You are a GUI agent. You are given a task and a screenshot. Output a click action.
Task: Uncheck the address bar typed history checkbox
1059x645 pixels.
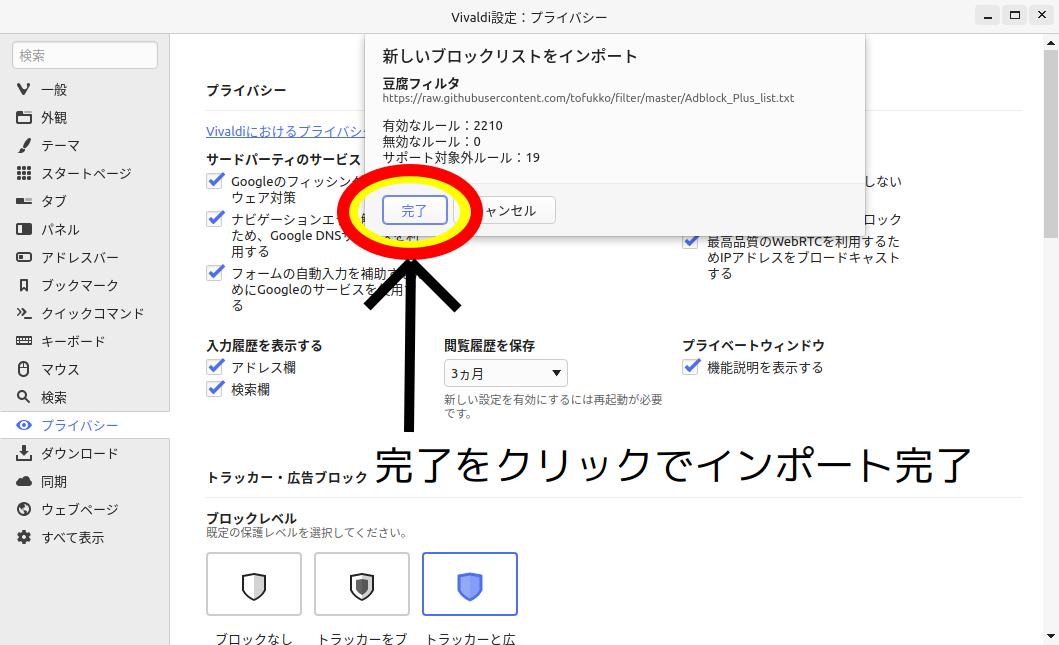215,367
